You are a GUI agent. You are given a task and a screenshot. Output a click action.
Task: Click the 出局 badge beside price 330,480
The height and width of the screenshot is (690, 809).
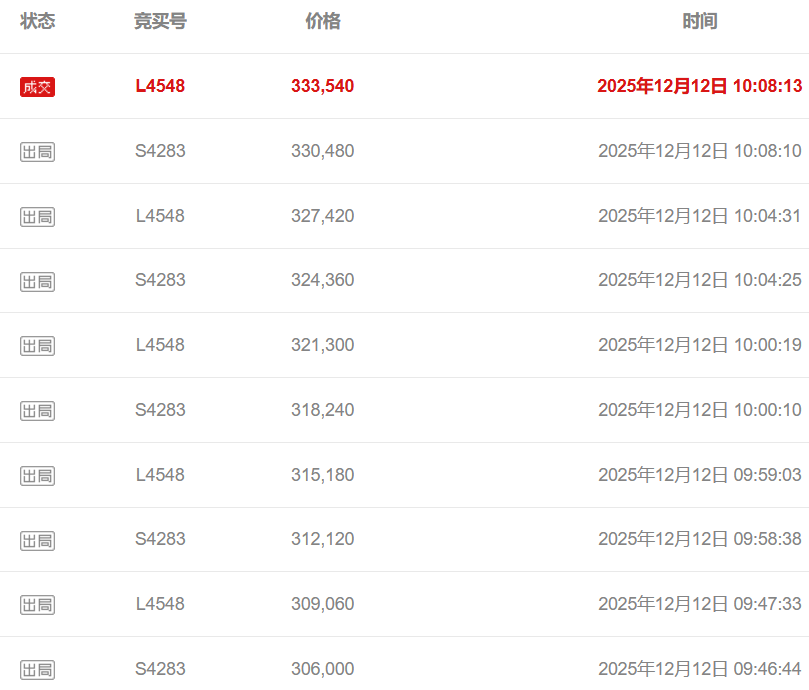click(x=37, y=152)
